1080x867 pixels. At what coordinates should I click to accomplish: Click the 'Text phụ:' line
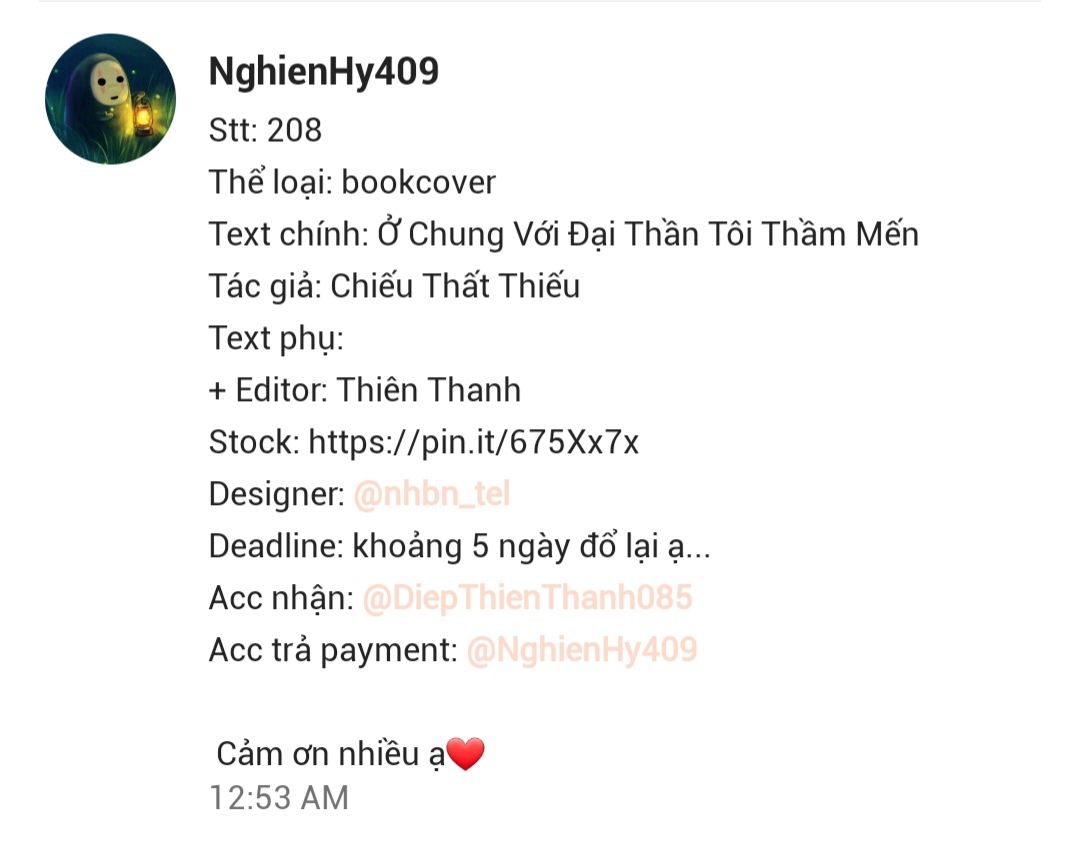click(276, 339)
